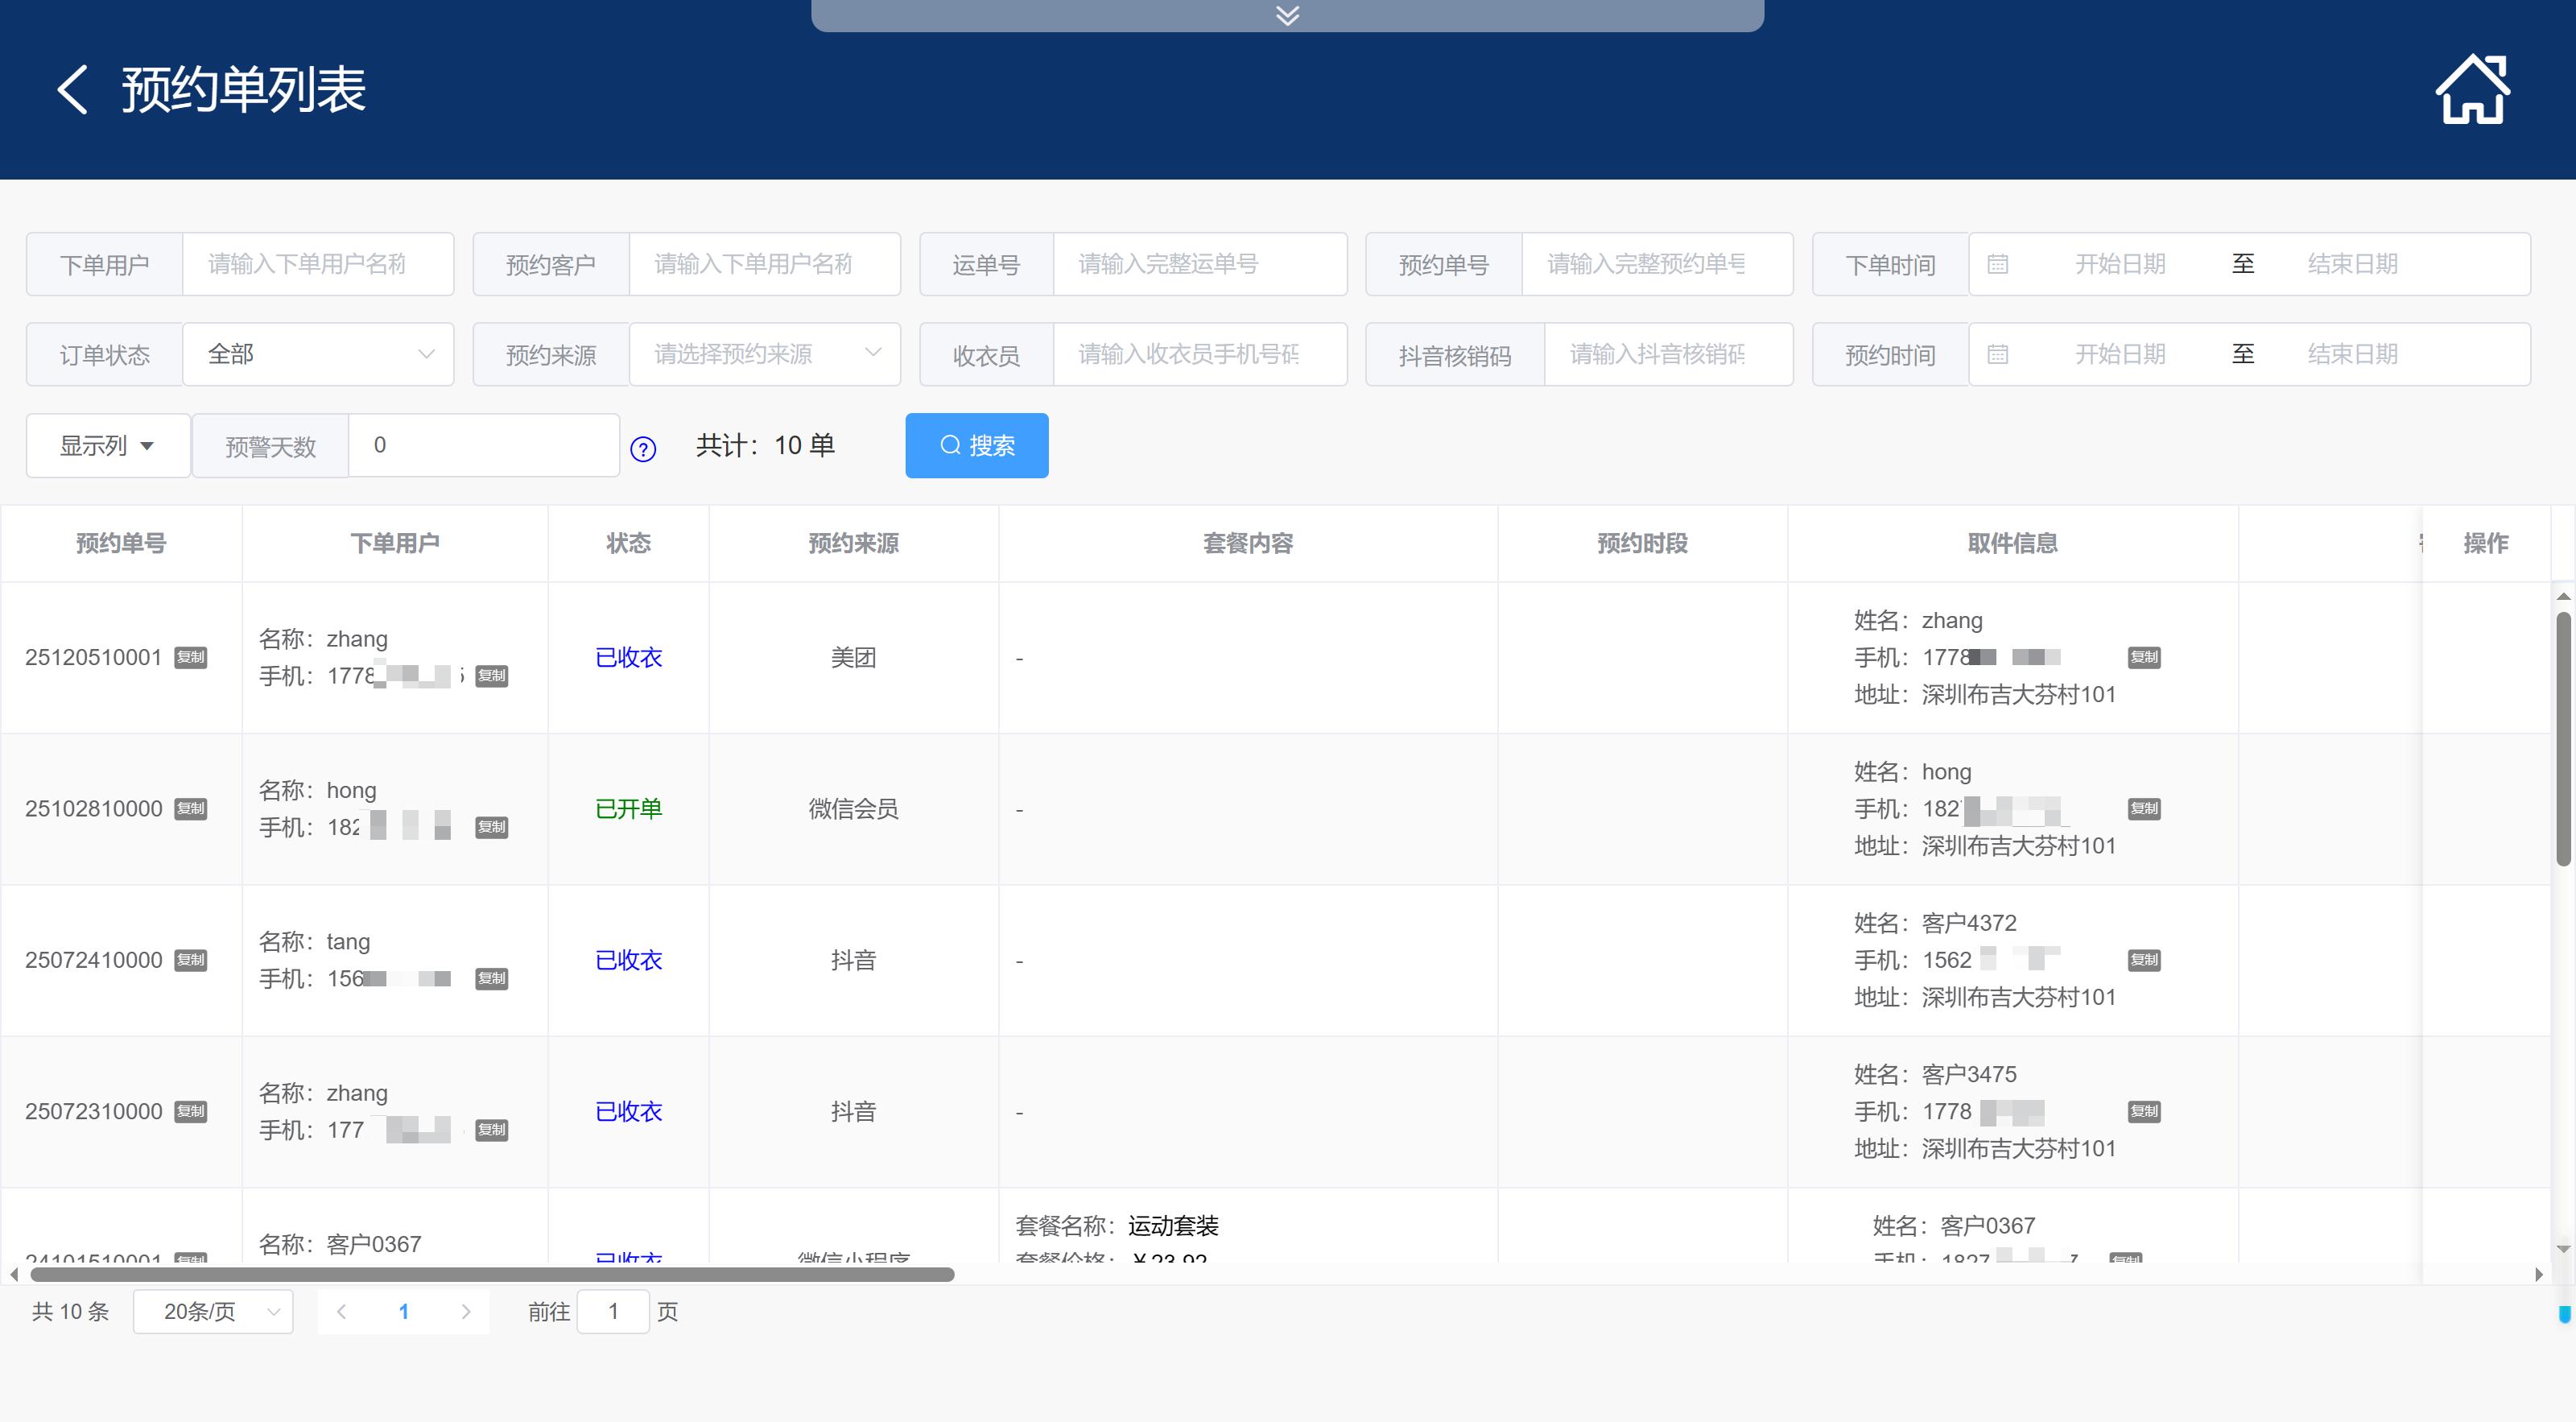Open the home page icon
This screenshot has height=1422, width=2576.
pyautogui.click(x=2471, y=90)
